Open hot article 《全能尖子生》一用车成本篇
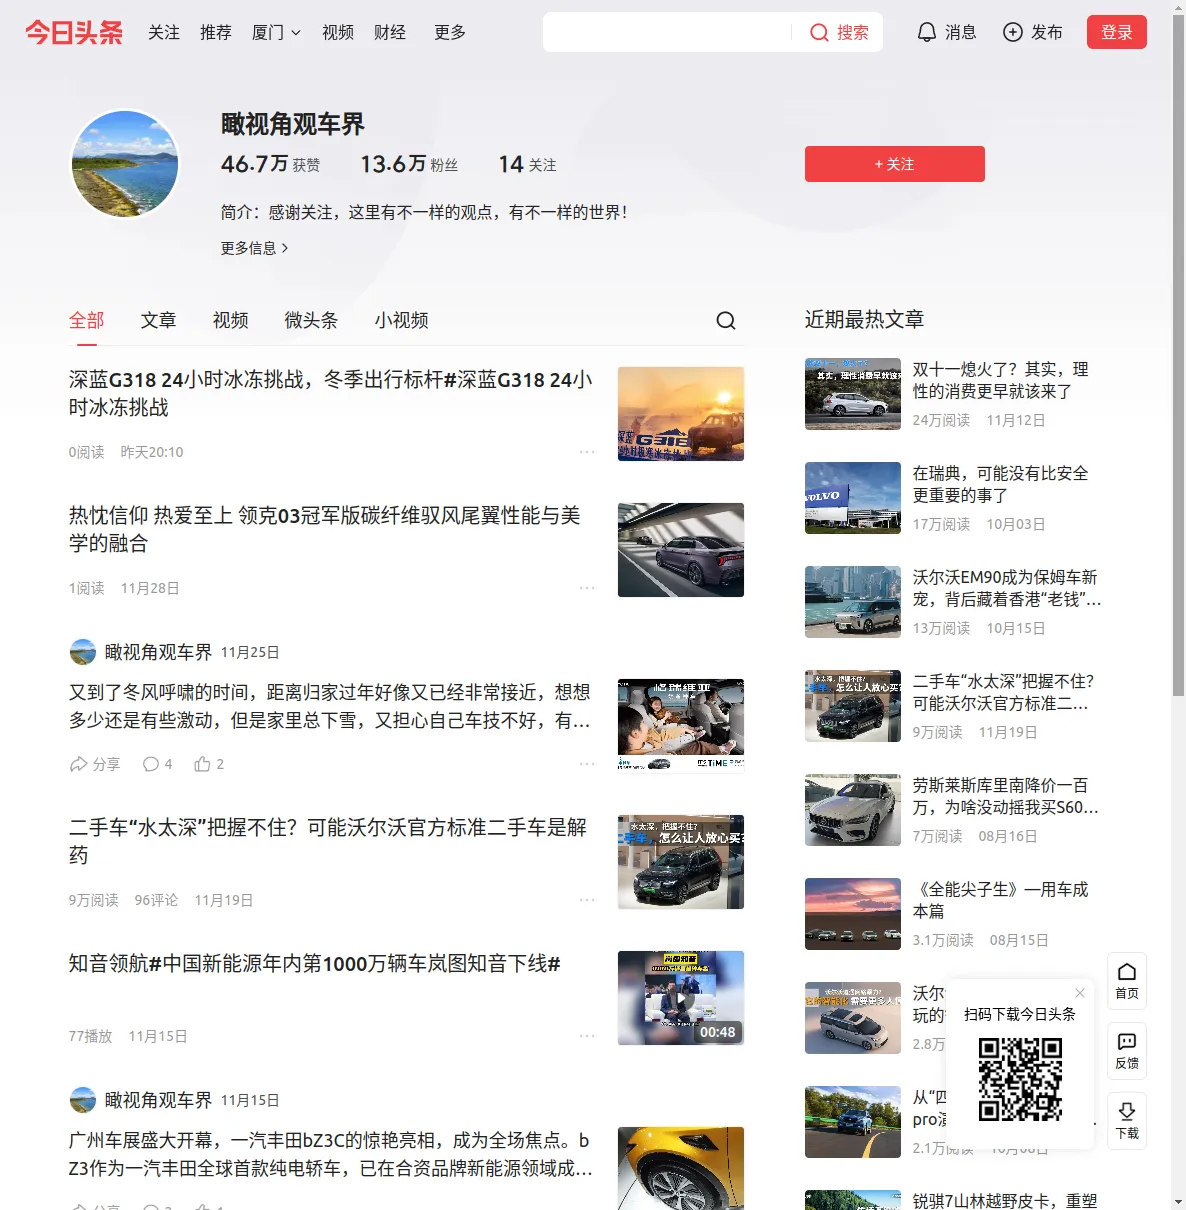This screenshot has height=1210, width=1186. pos(1000,900)
